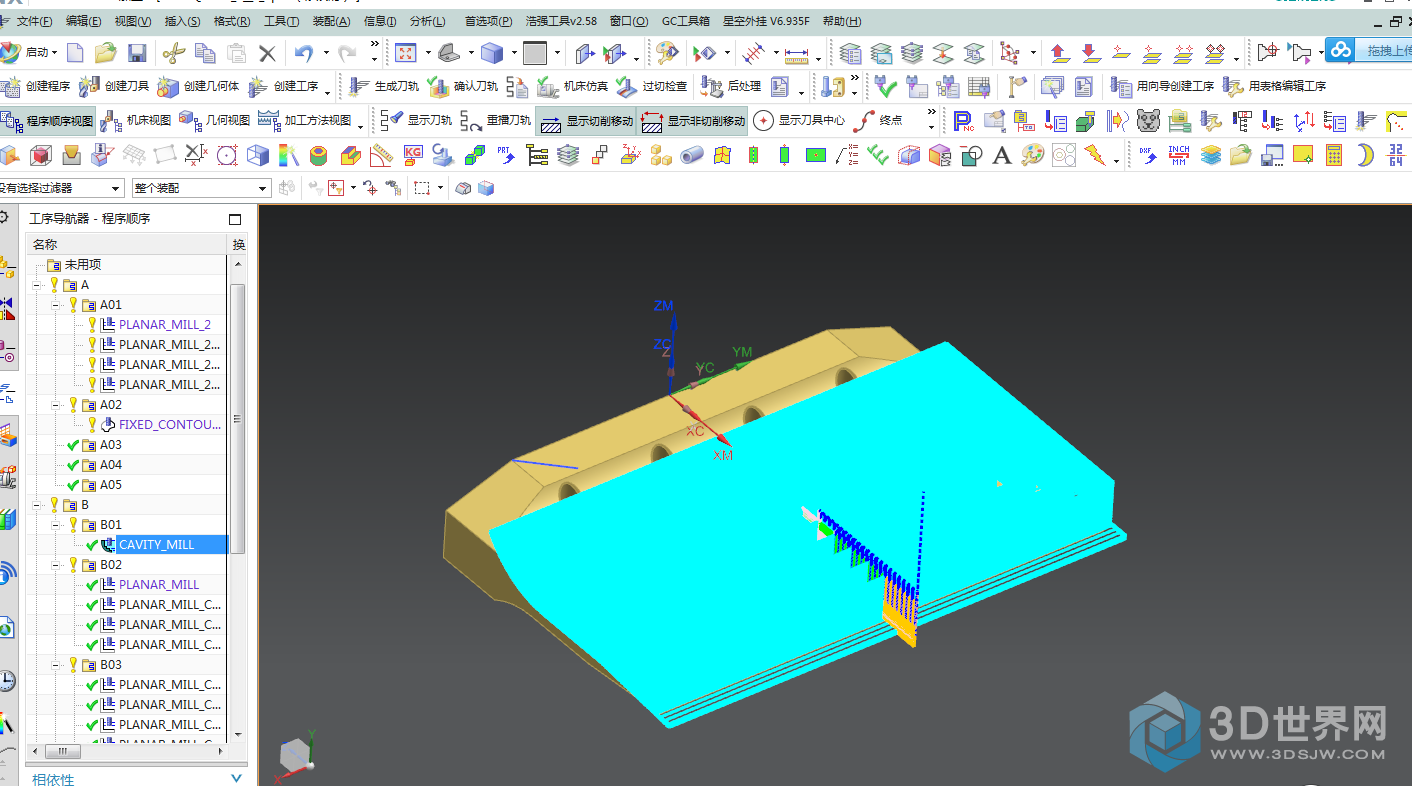The width and height of the screenshot is (1412, 786).
Task: Click Create Operation by Wizard (用向导创建工序)
Action: coord(1163,87)
